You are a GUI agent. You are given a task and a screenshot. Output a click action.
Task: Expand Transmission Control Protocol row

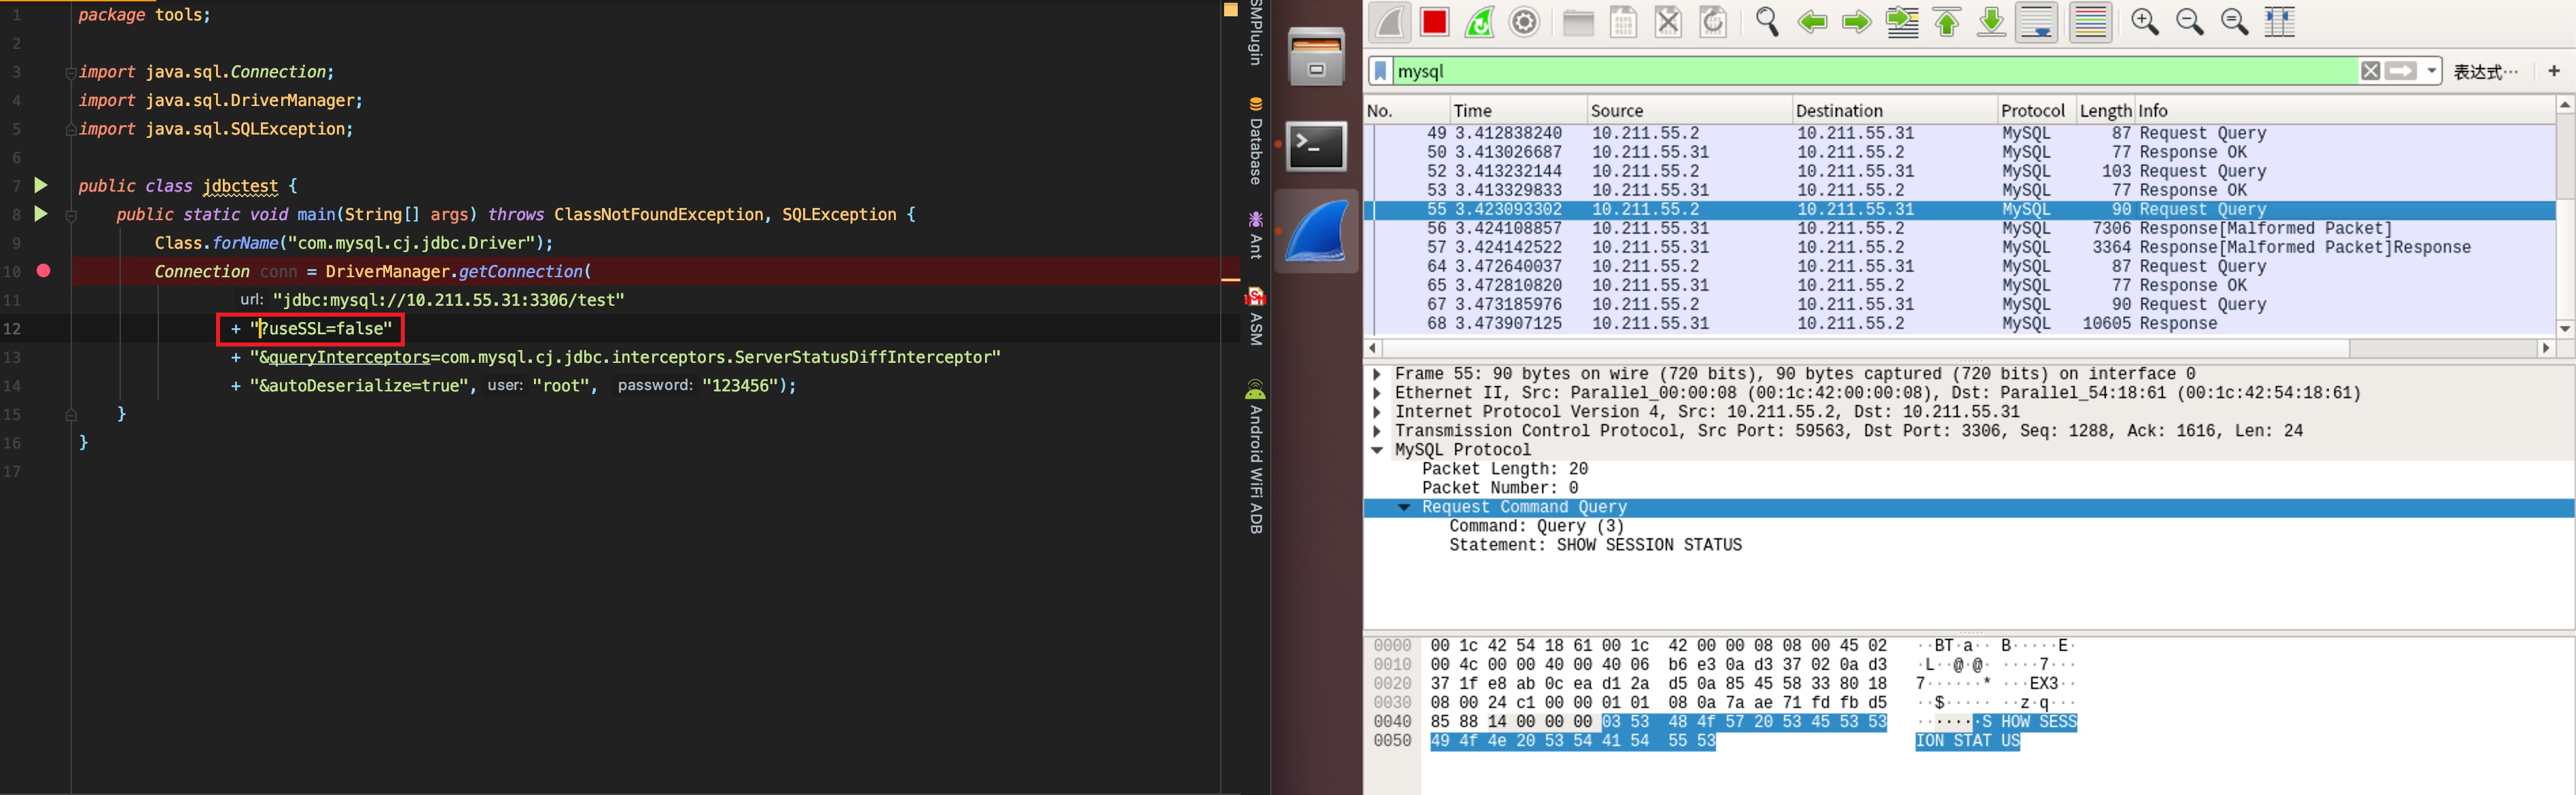click(x=1377, y=431)
